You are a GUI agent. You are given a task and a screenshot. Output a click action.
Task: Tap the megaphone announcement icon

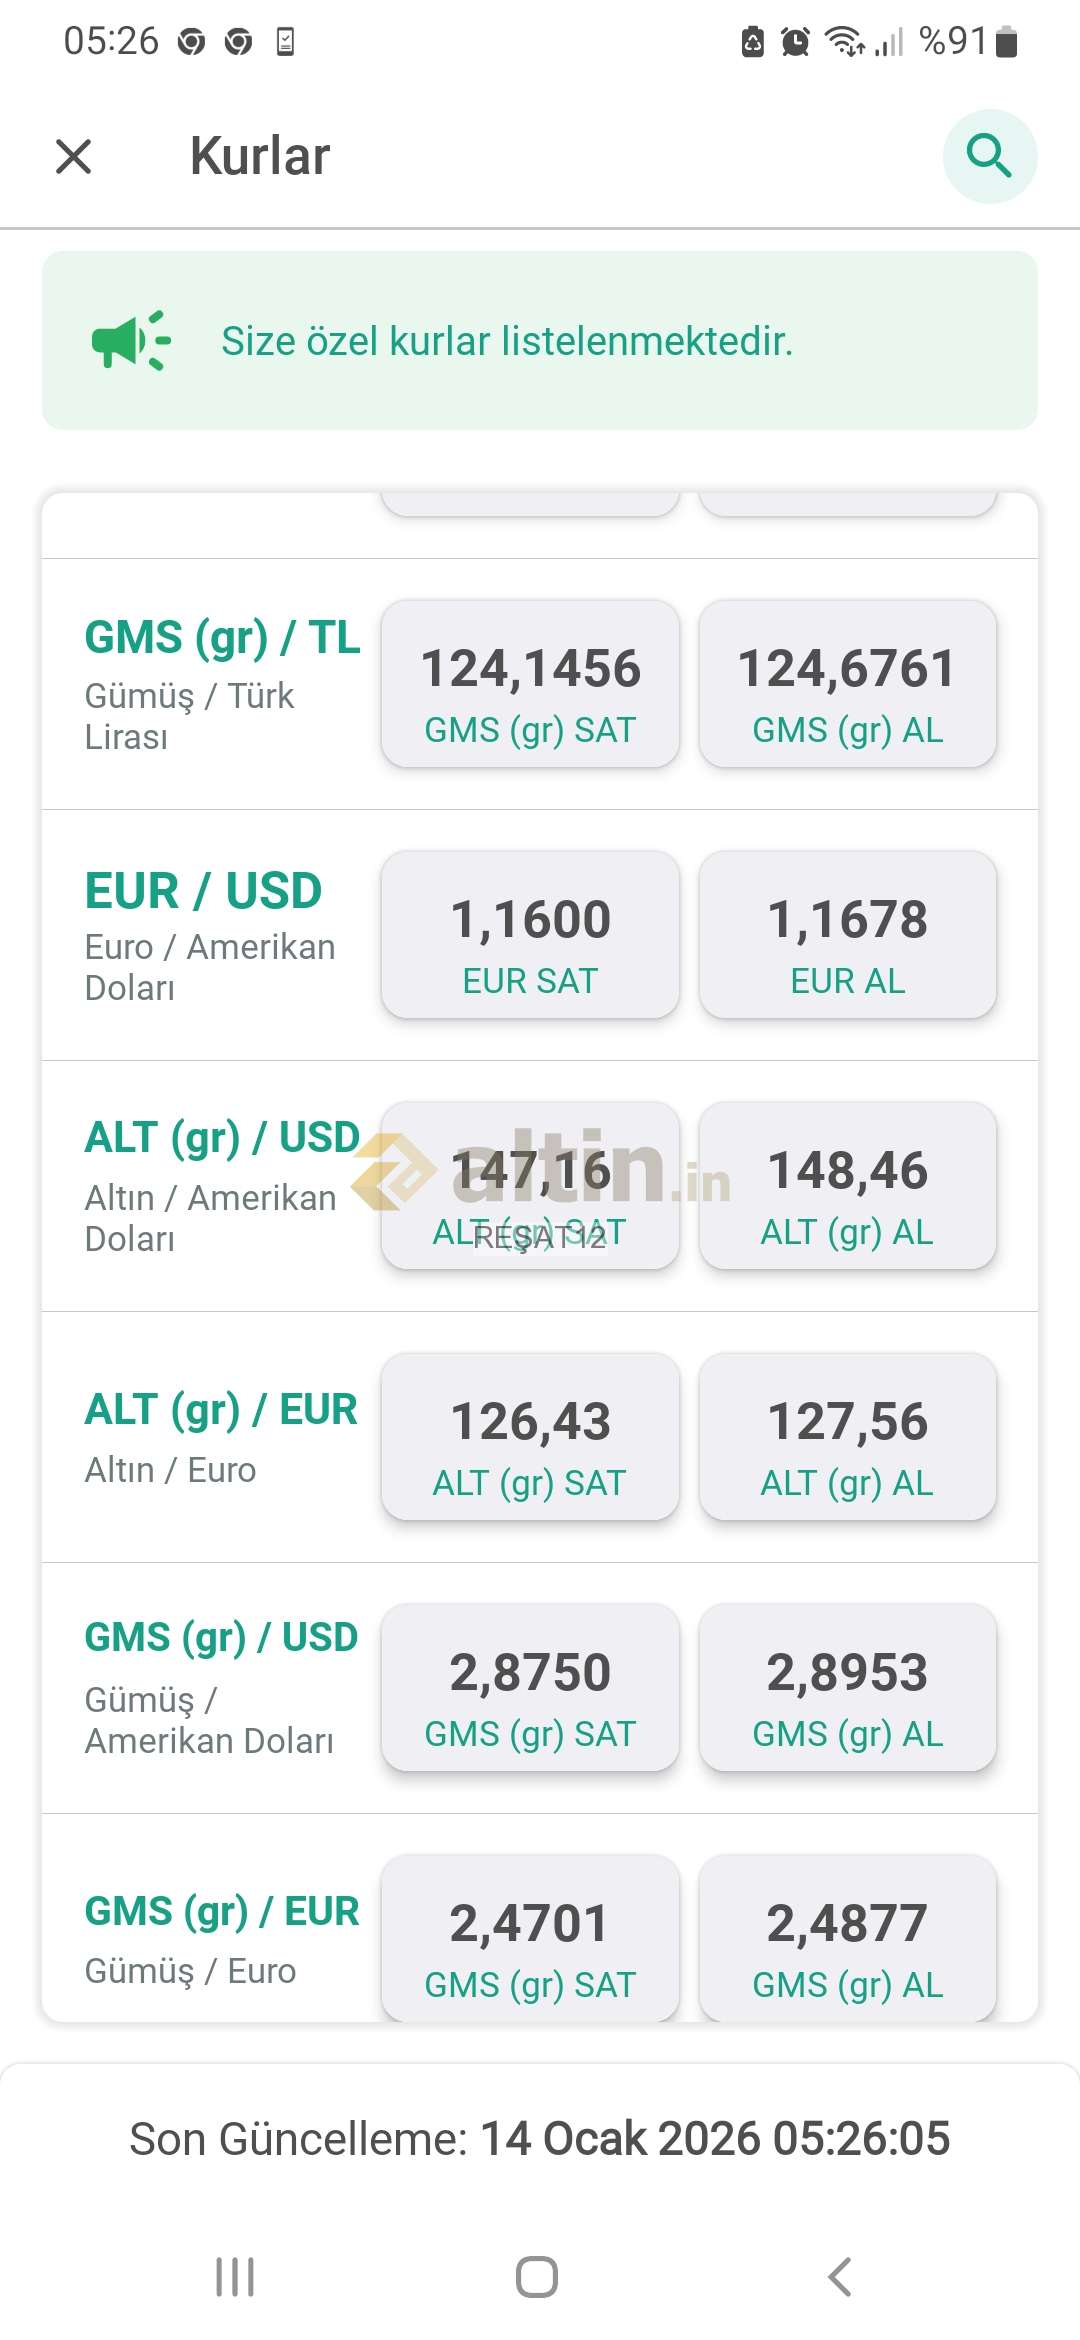(131, 341)
